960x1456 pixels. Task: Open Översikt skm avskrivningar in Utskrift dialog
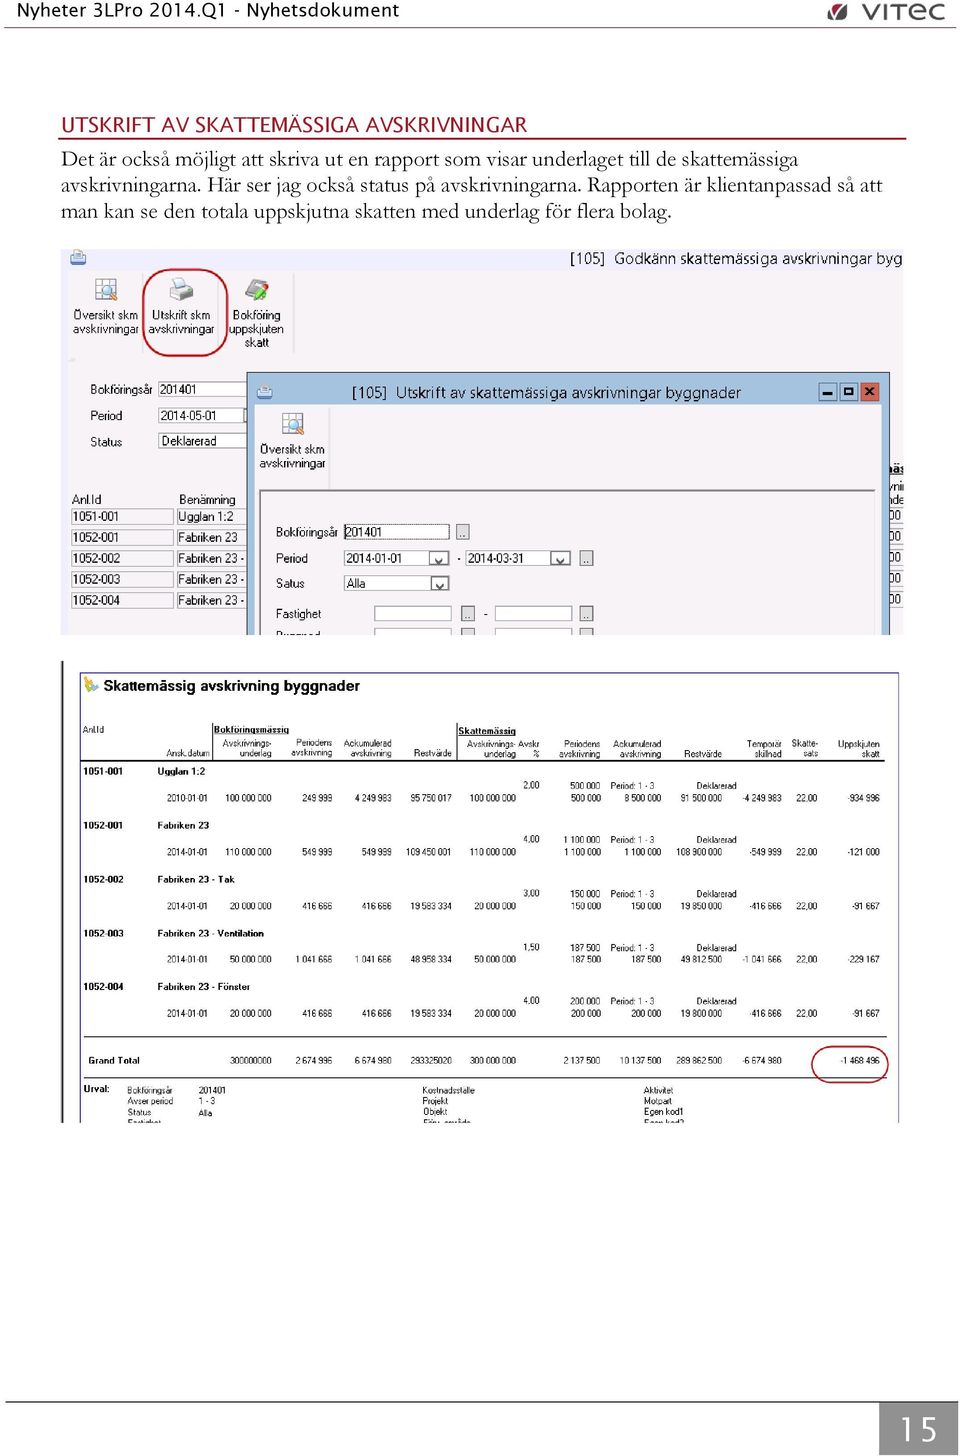click(x=292, y=441)
